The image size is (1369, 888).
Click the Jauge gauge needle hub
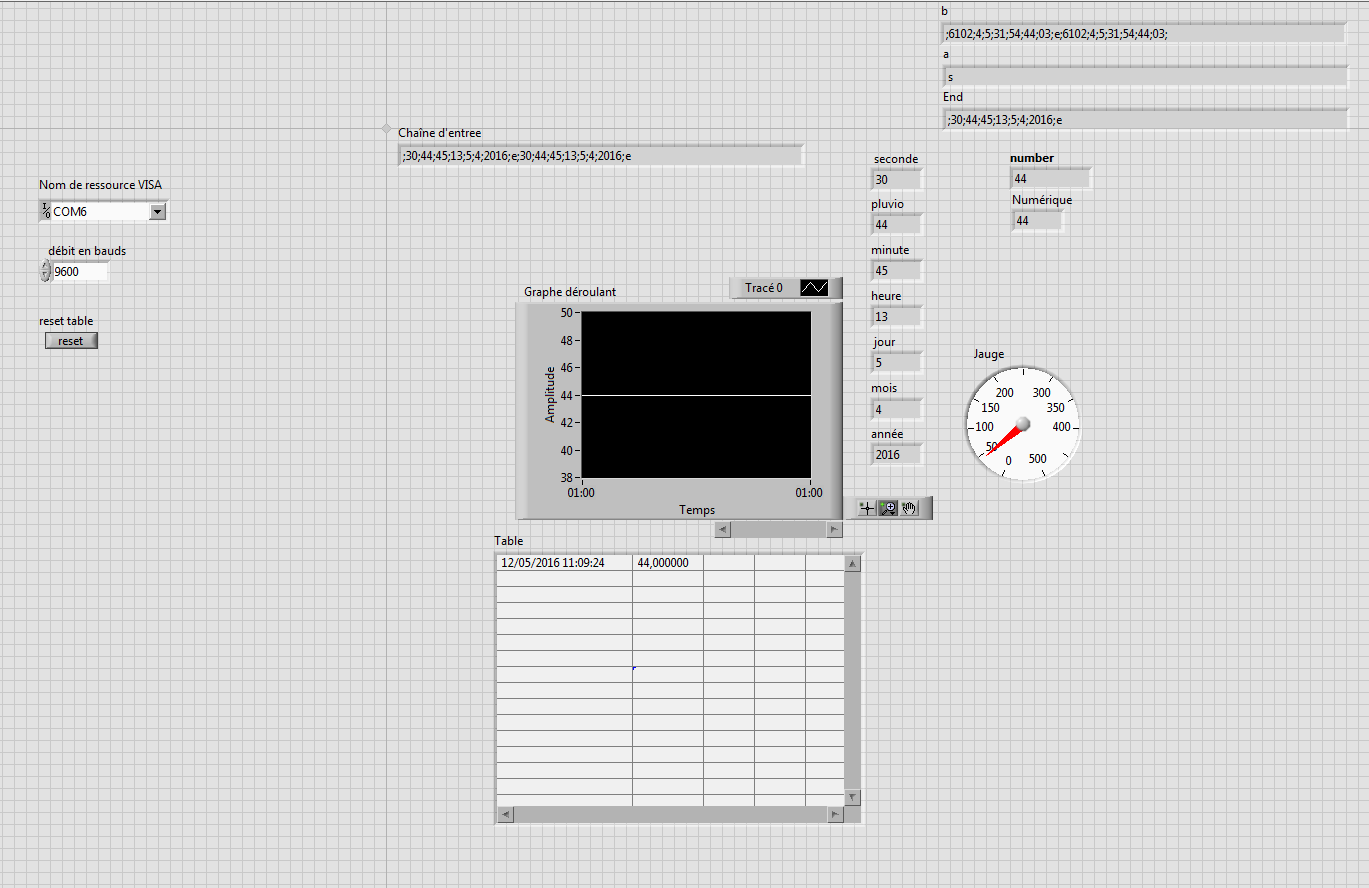(x=1022, y=424)
